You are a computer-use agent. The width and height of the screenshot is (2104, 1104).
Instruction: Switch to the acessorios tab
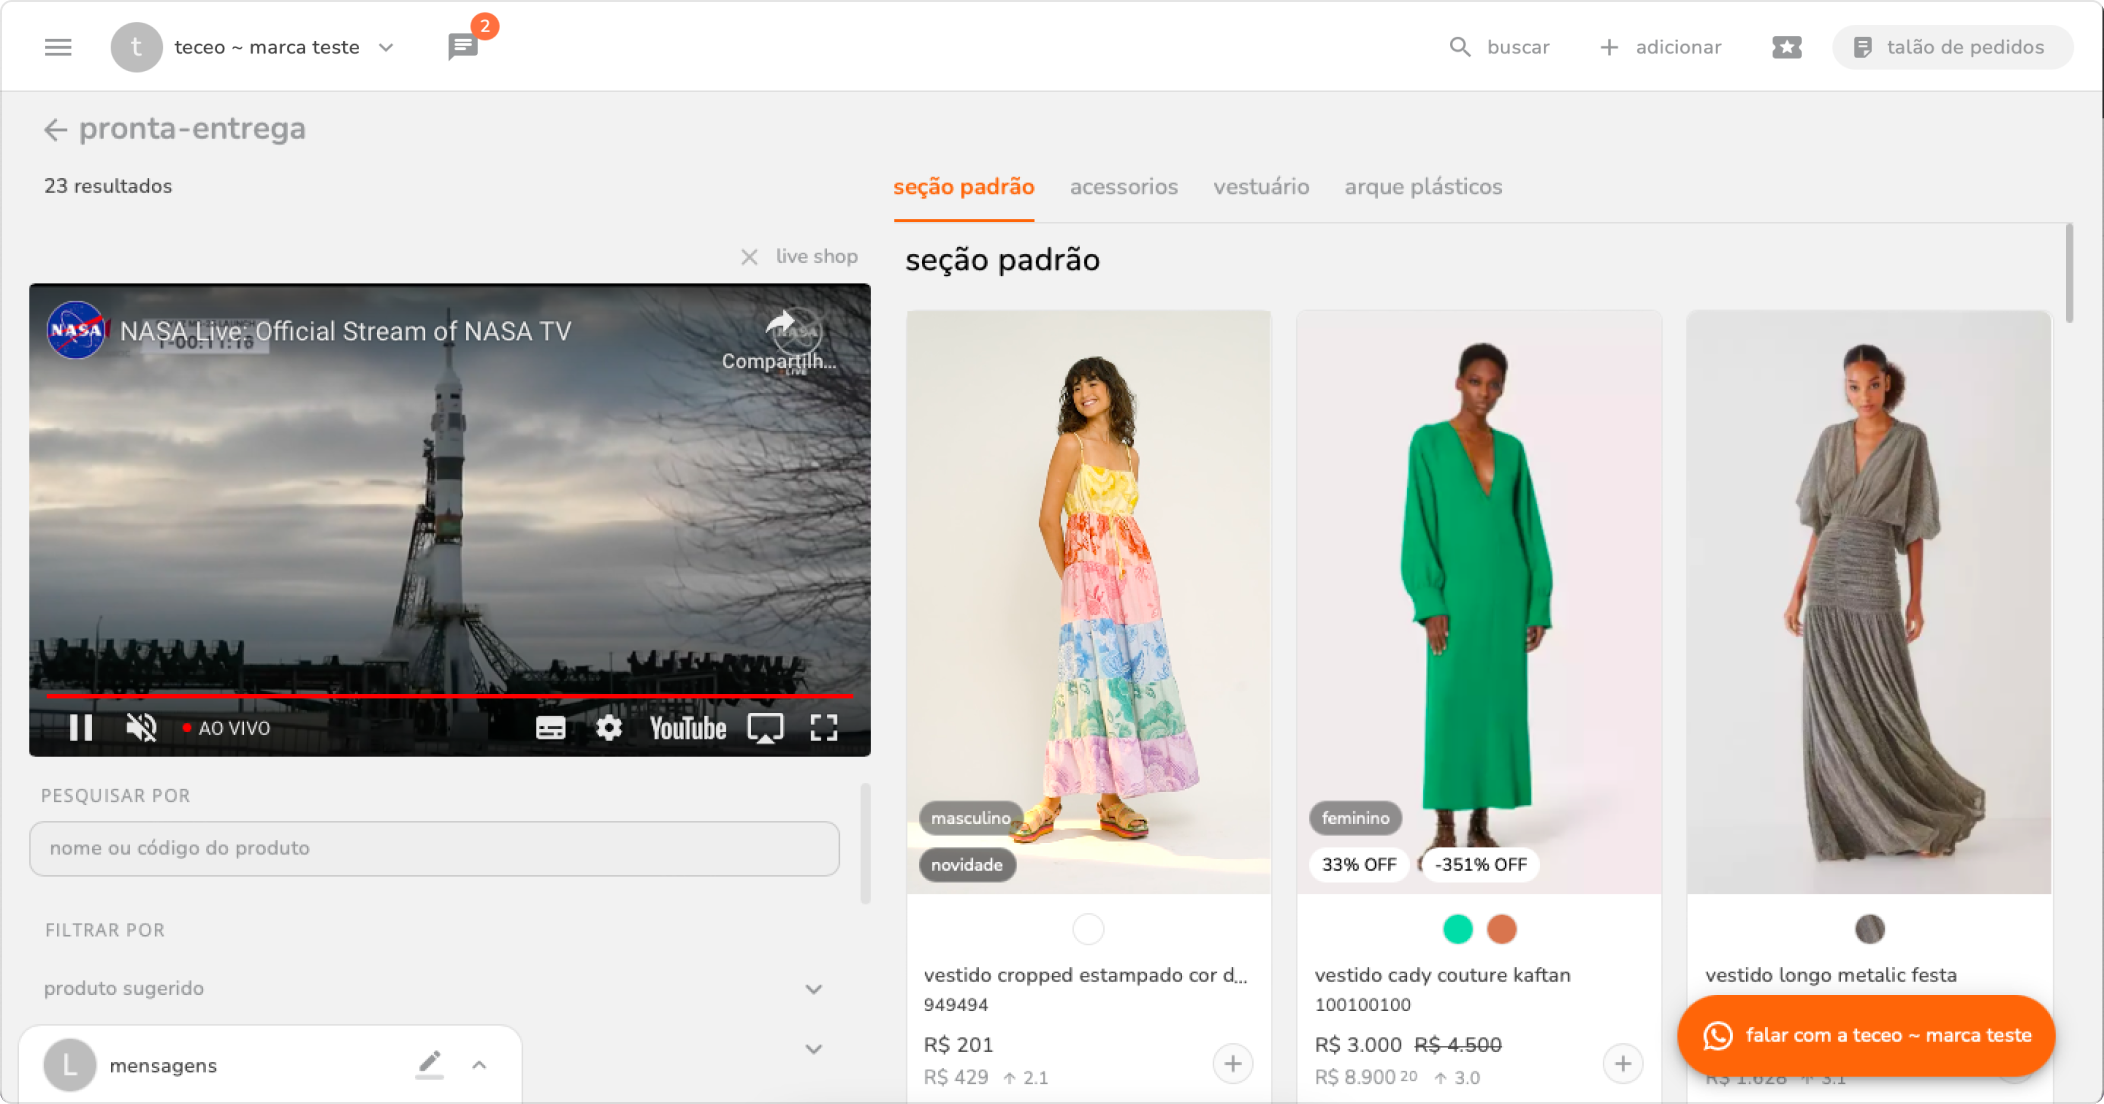[1123, 187]
